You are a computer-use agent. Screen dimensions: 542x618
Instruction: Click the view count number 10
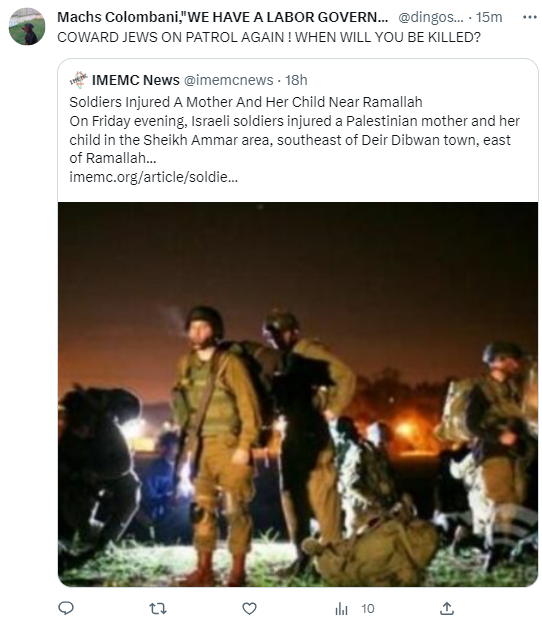click(x=368, y=609)
